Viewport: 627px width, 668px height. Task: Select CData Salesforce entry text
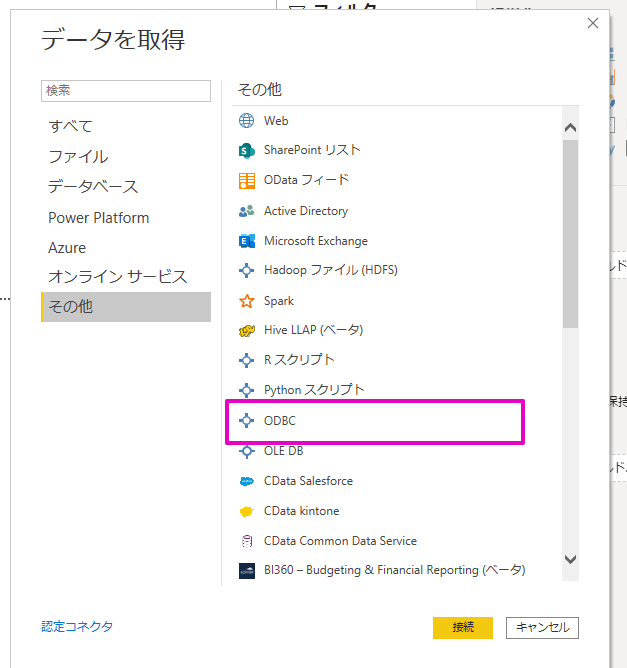tap(308, 481)
